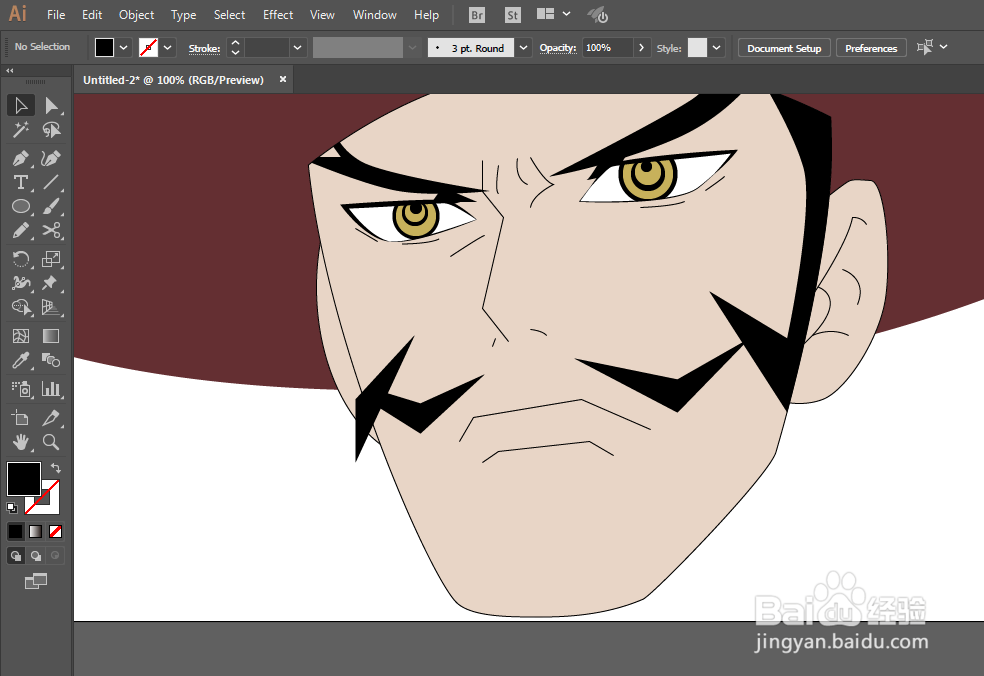Expand the fill color dropdown arrow
The width and height of the screenshot is (984, 676).
(124, 48)
